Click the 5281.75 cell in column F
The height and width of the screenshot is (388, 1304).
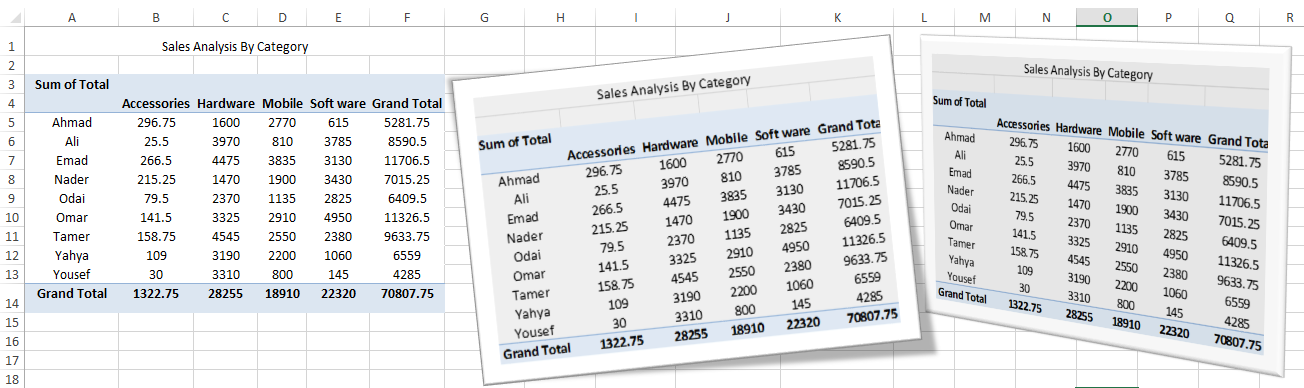(x=406, y=122)
